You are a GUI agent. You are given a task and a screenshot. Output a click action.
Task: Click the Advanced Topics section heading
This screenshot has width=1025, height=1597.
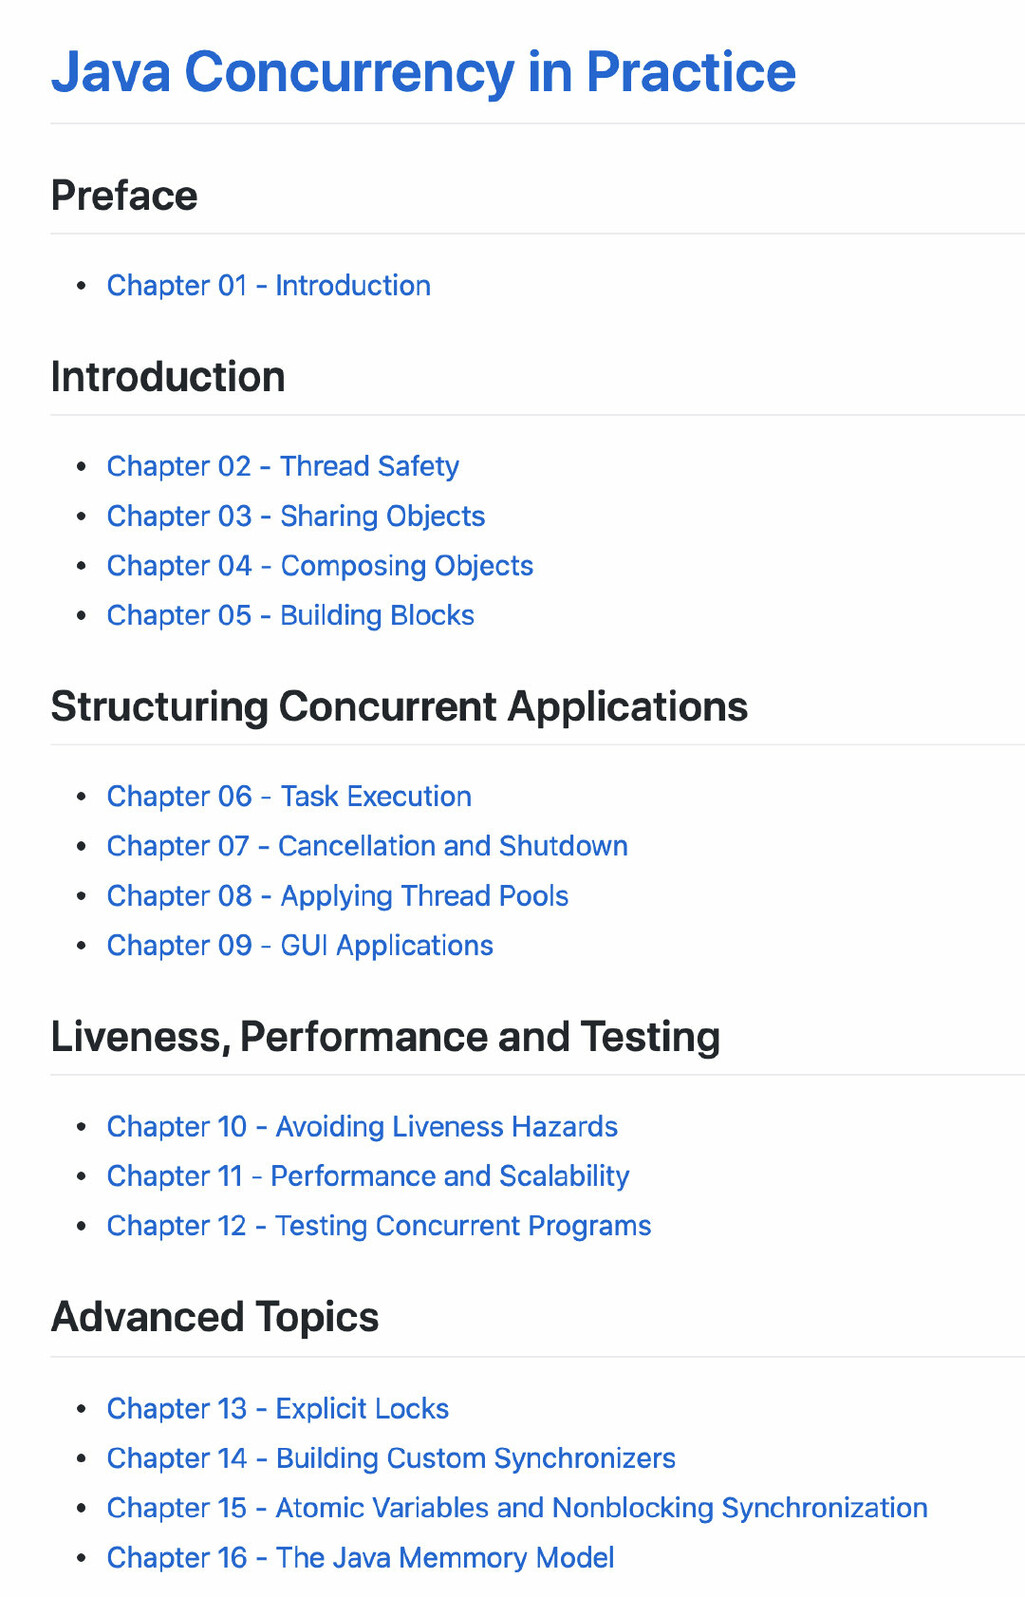click(x=215, y=1318)
